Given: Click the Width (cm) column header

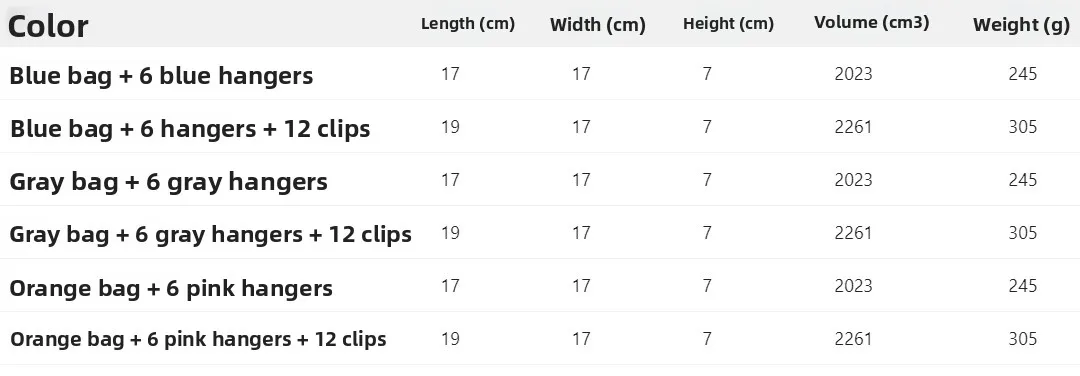Looking at the screenshot, I should pyautogui.click(x=597, y=25).
